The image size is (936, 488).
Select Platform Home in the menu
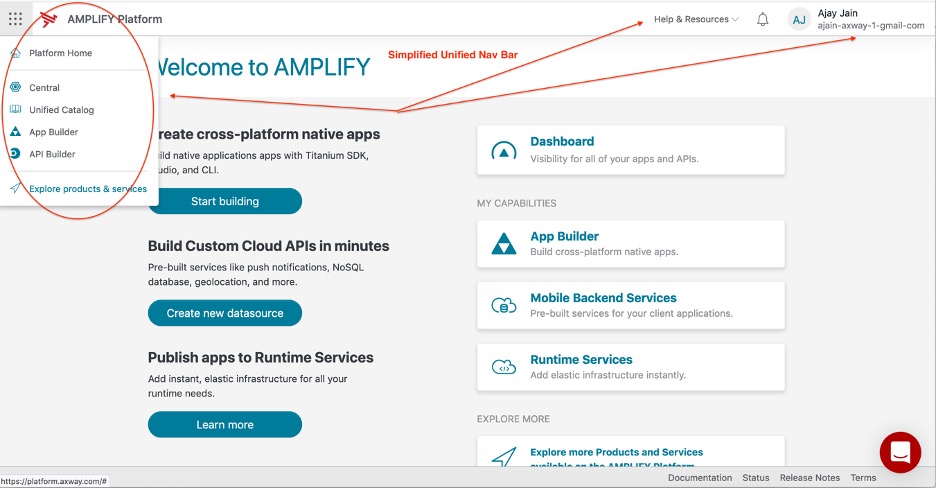pos(60,53)
